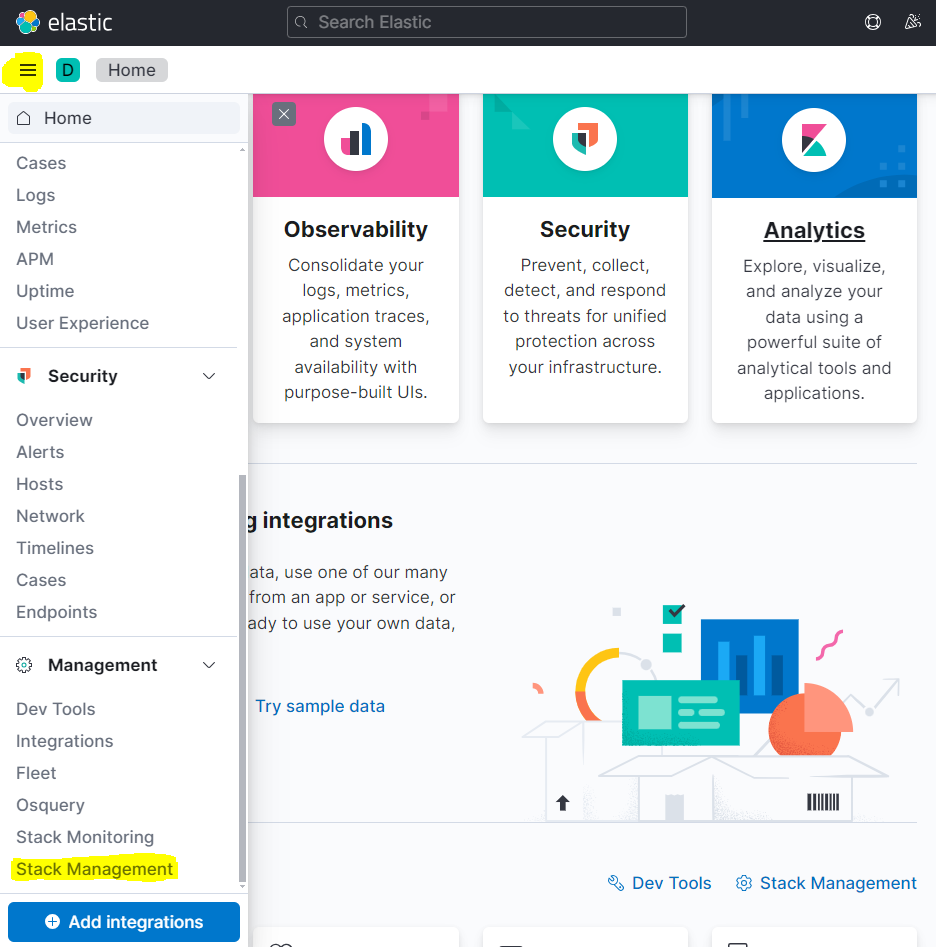Open Metrics in the sidebar
936x947 pixels.
[x=46, y=227]
